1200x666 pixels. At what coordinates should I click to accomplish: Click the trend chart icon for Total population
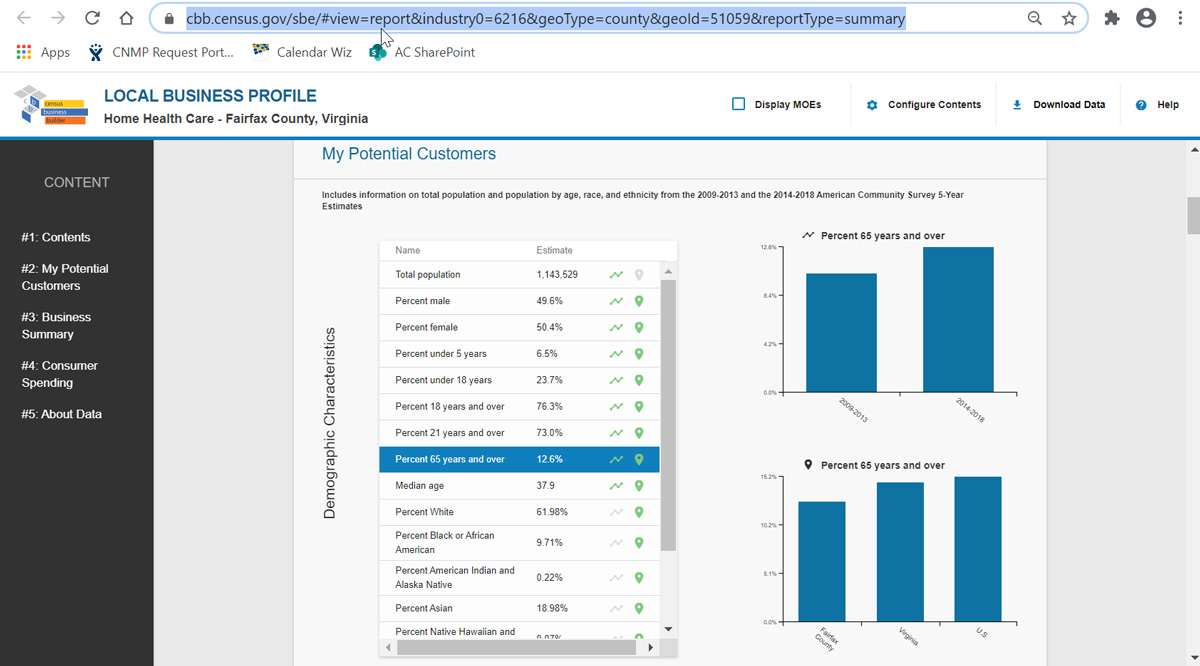point(617,274)
